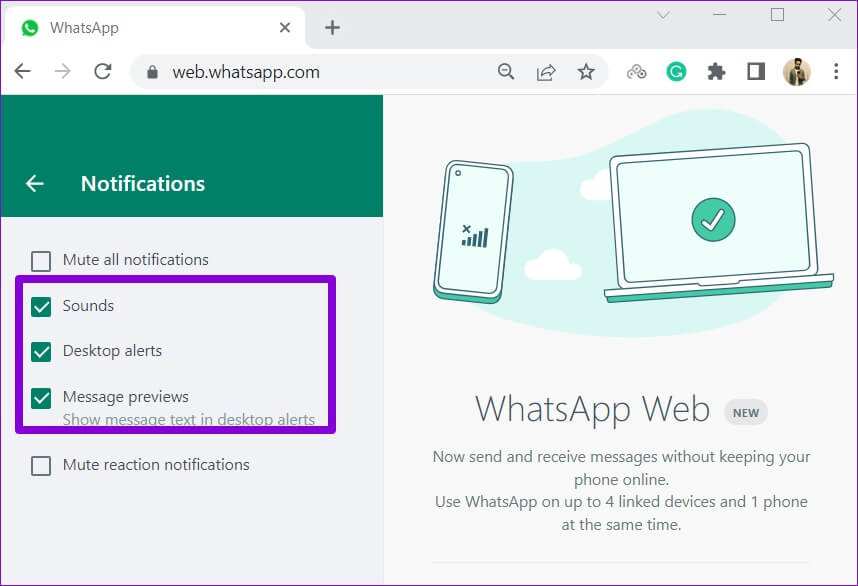Open the Extensions puzzle menu
This screenshot has height=586, width=858.
point(716,72)
